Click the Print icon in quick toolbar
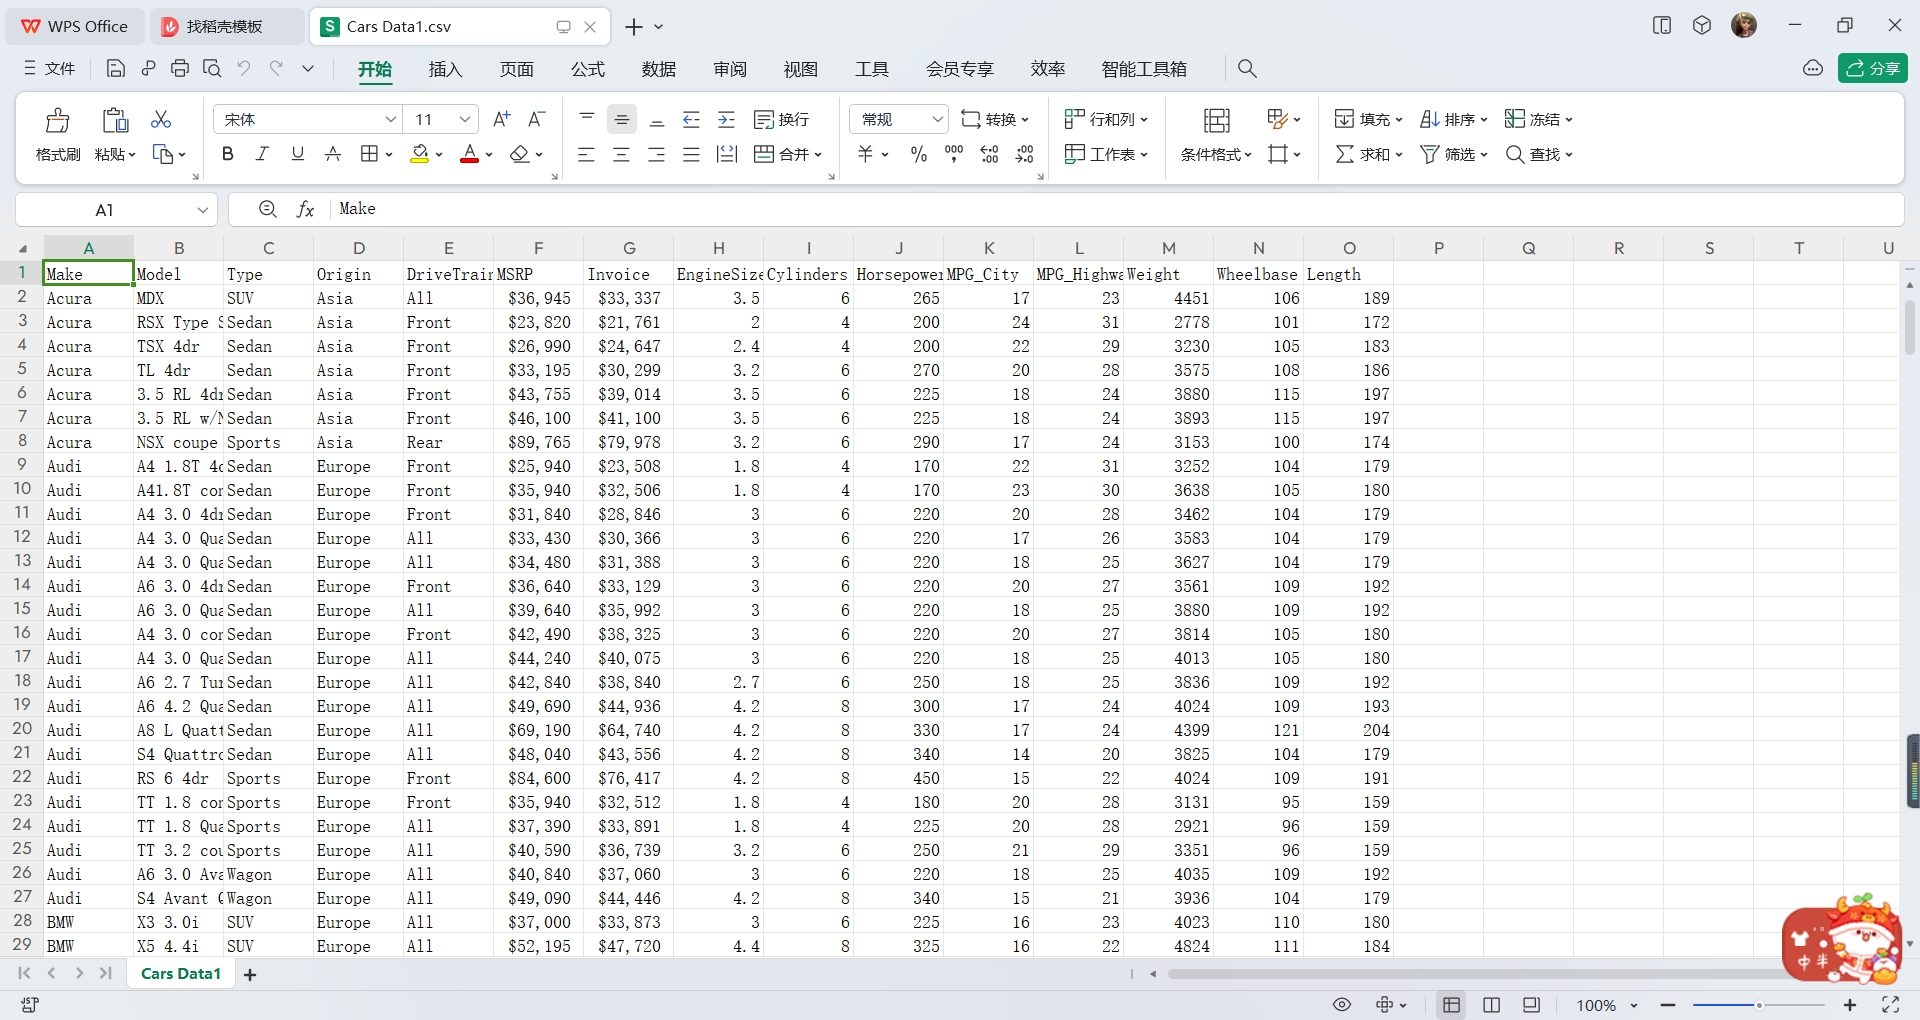The width and height of the screenshot is (1920, 1020). tap(180, 68)
